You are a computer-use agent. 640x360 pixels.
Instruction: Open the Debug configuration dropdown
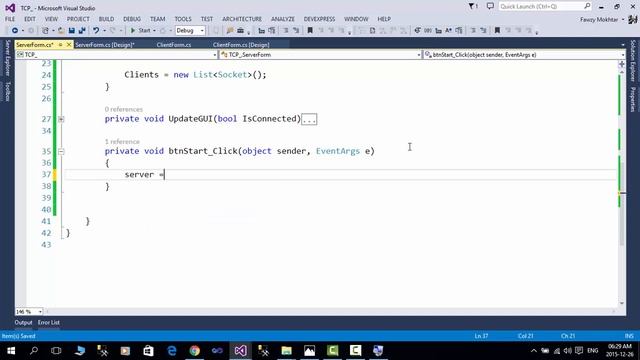tap(190, 31)
